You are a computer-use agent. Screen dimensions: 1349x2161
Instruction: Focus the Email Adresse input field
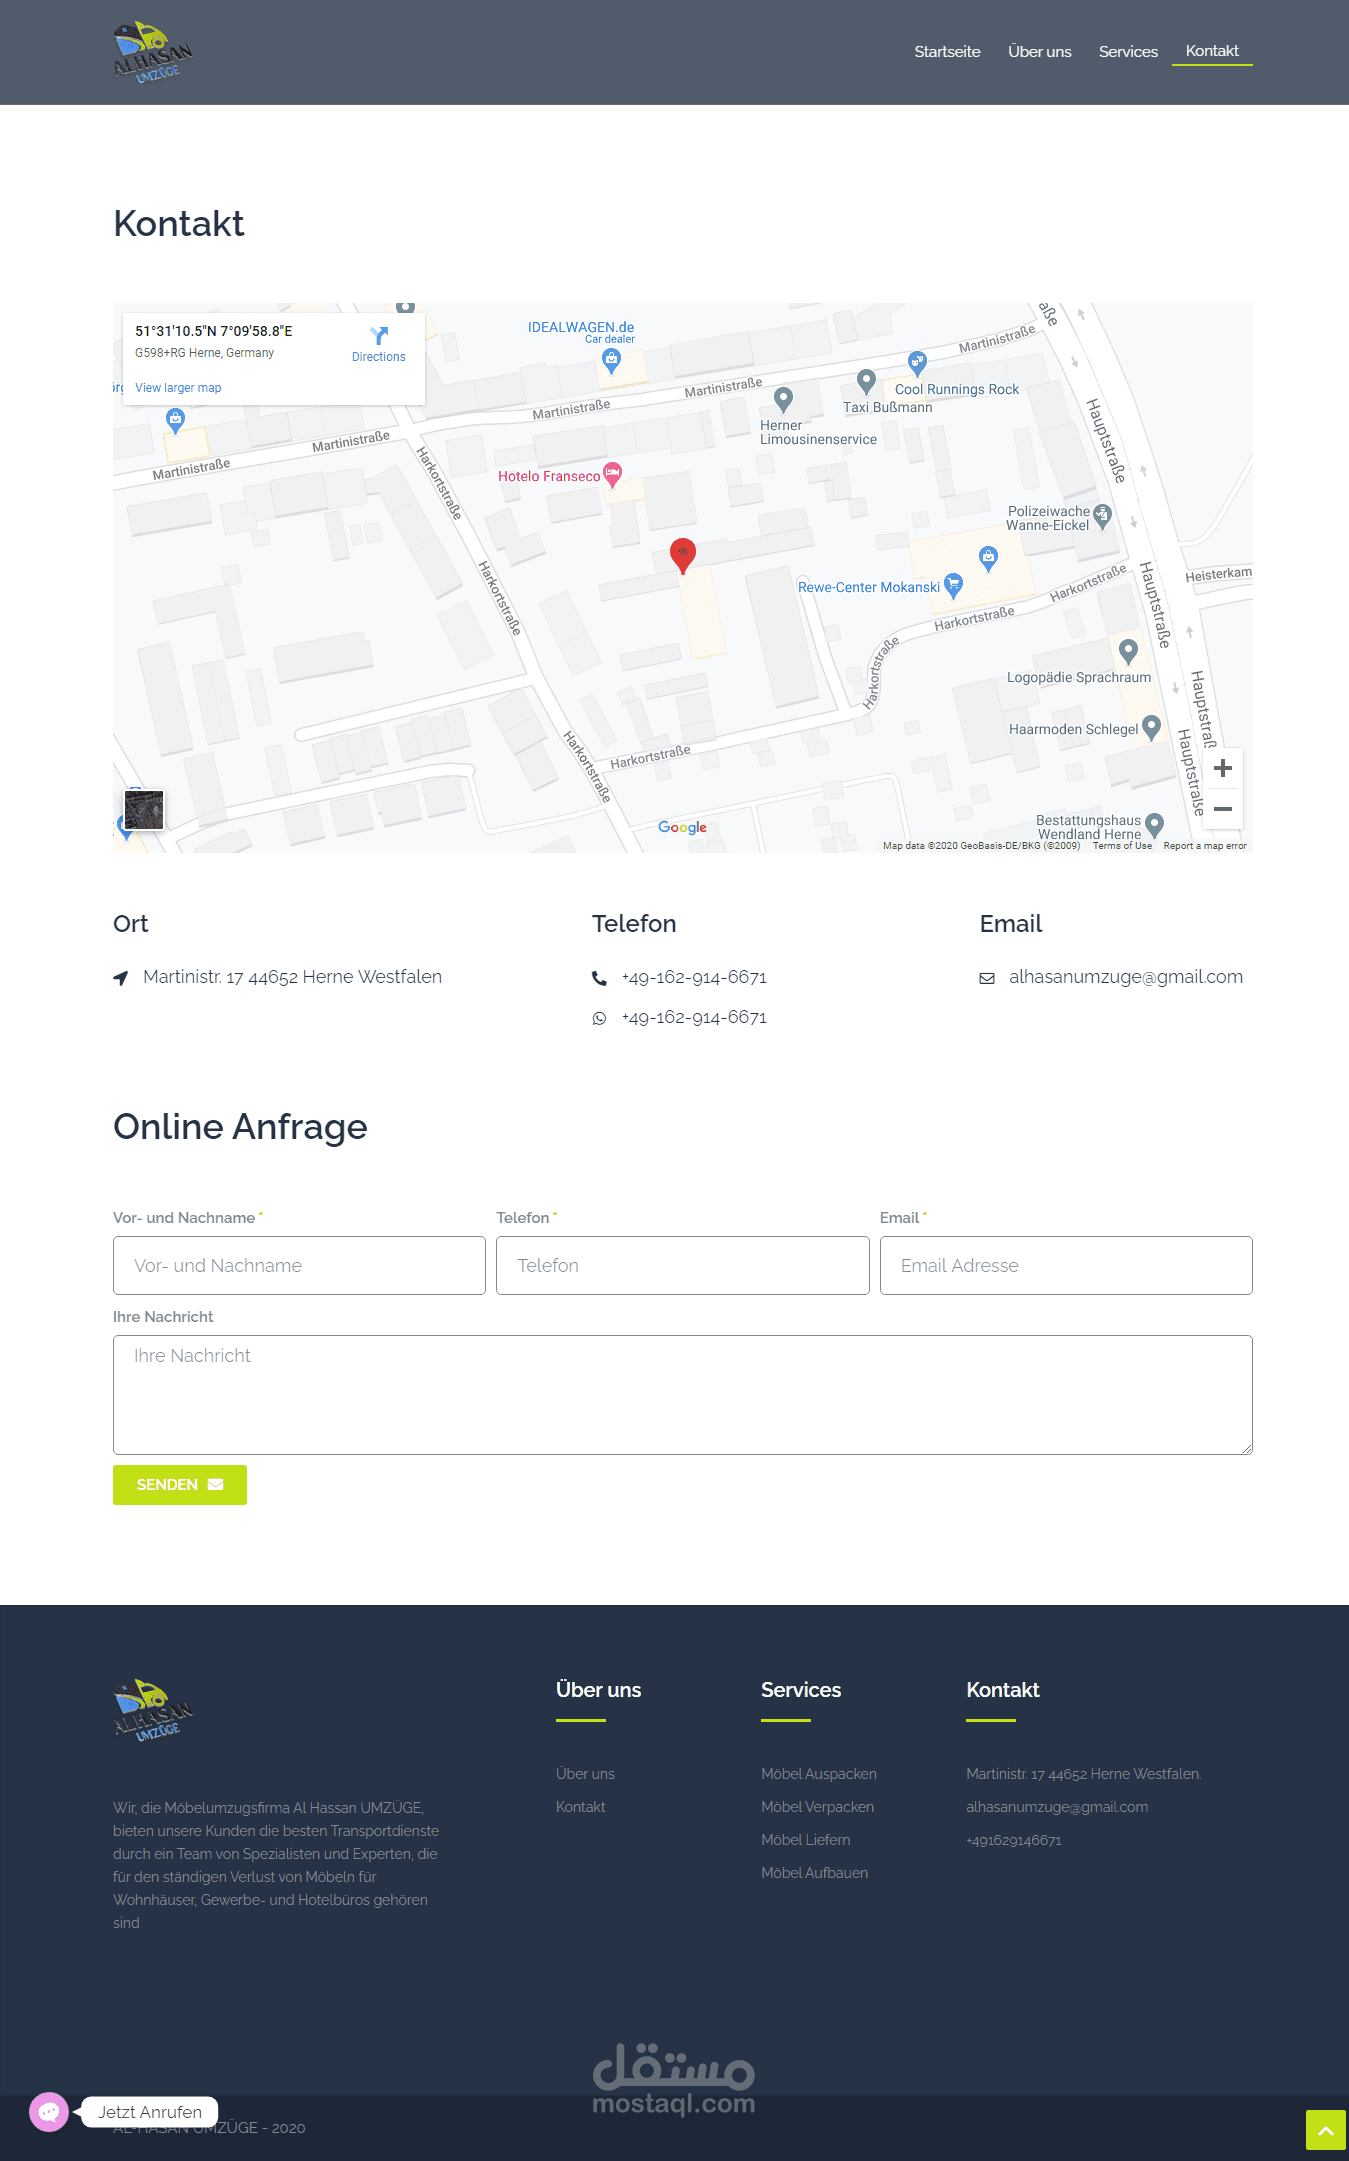[1066, 1265]
